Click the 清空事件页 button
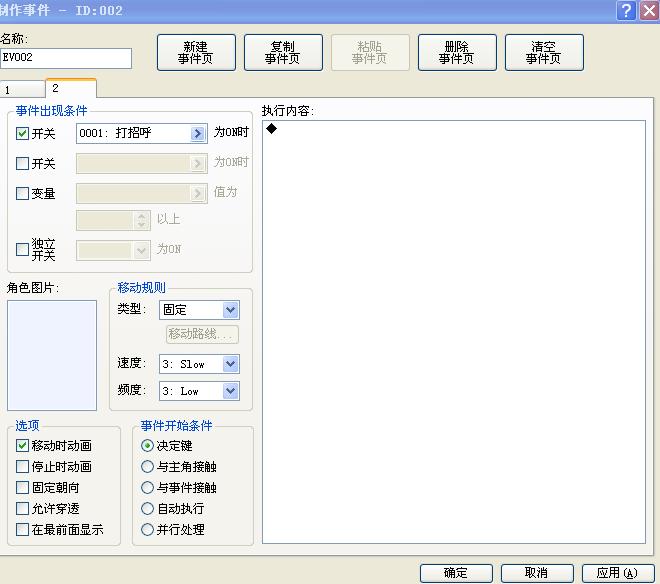660x584 pixels. (544, 52)
